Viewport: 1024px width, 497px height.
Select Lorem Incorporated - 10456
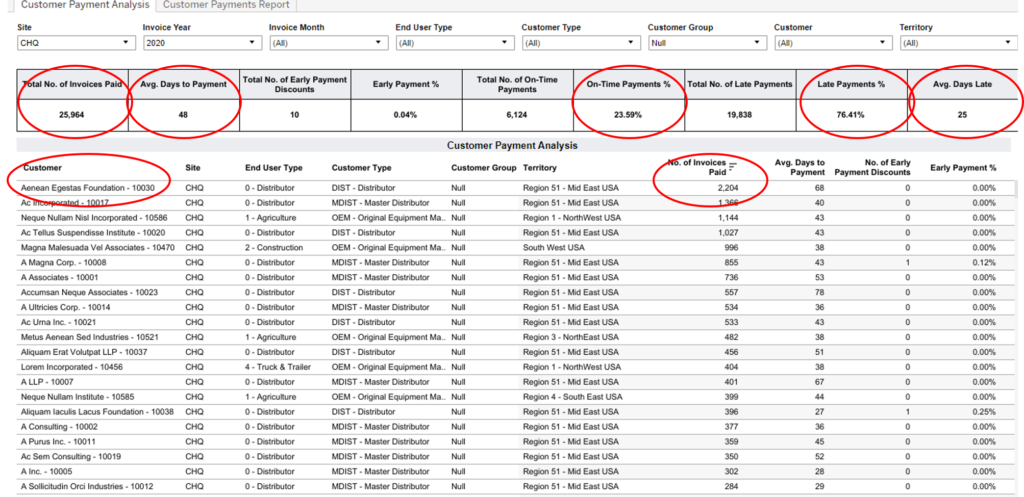(x=72, y=367)
